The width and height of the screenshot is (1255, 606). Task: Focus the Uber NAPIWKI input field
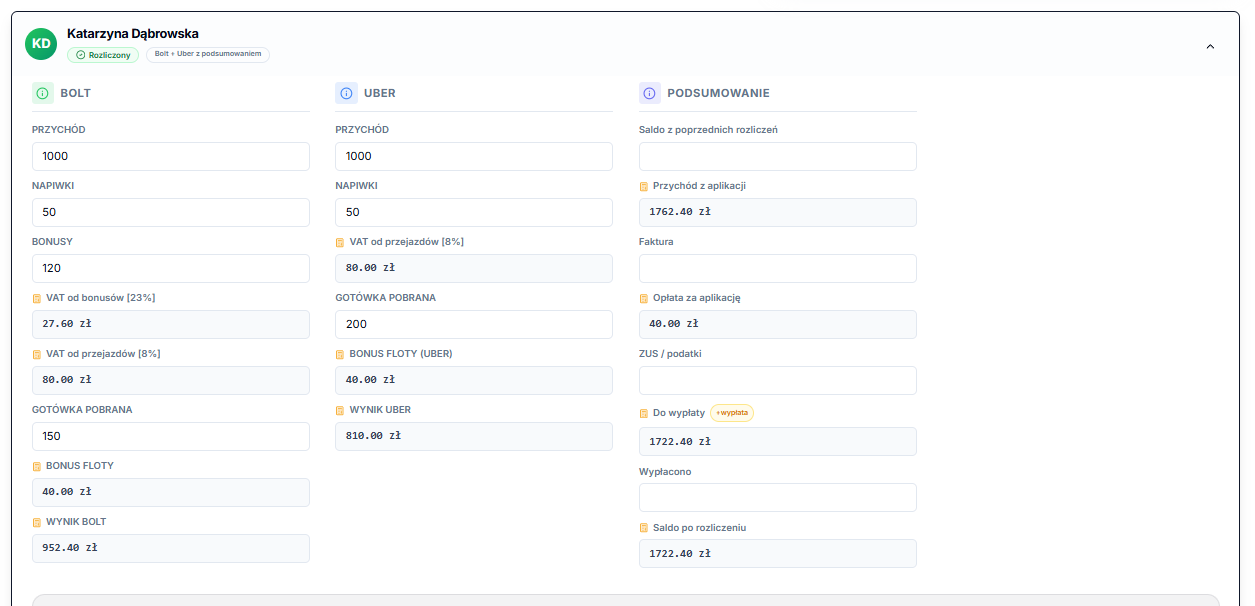tap(474, 212)
